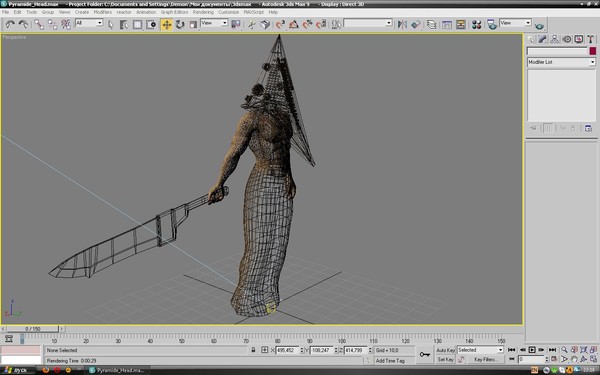Toggle Absolute/Offset transform type-in mode
The image size is (600, 375).
pos(264,350)
